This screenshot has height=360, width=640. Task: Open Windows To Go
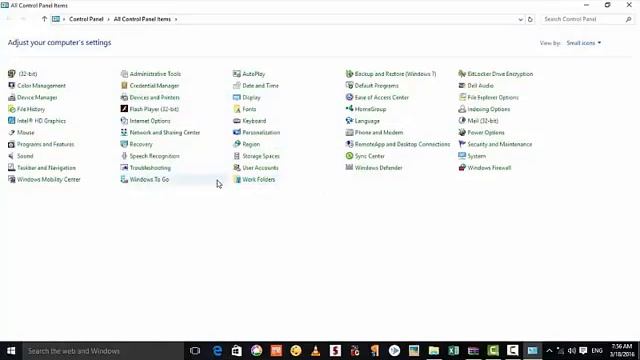[x=149, y=180]
